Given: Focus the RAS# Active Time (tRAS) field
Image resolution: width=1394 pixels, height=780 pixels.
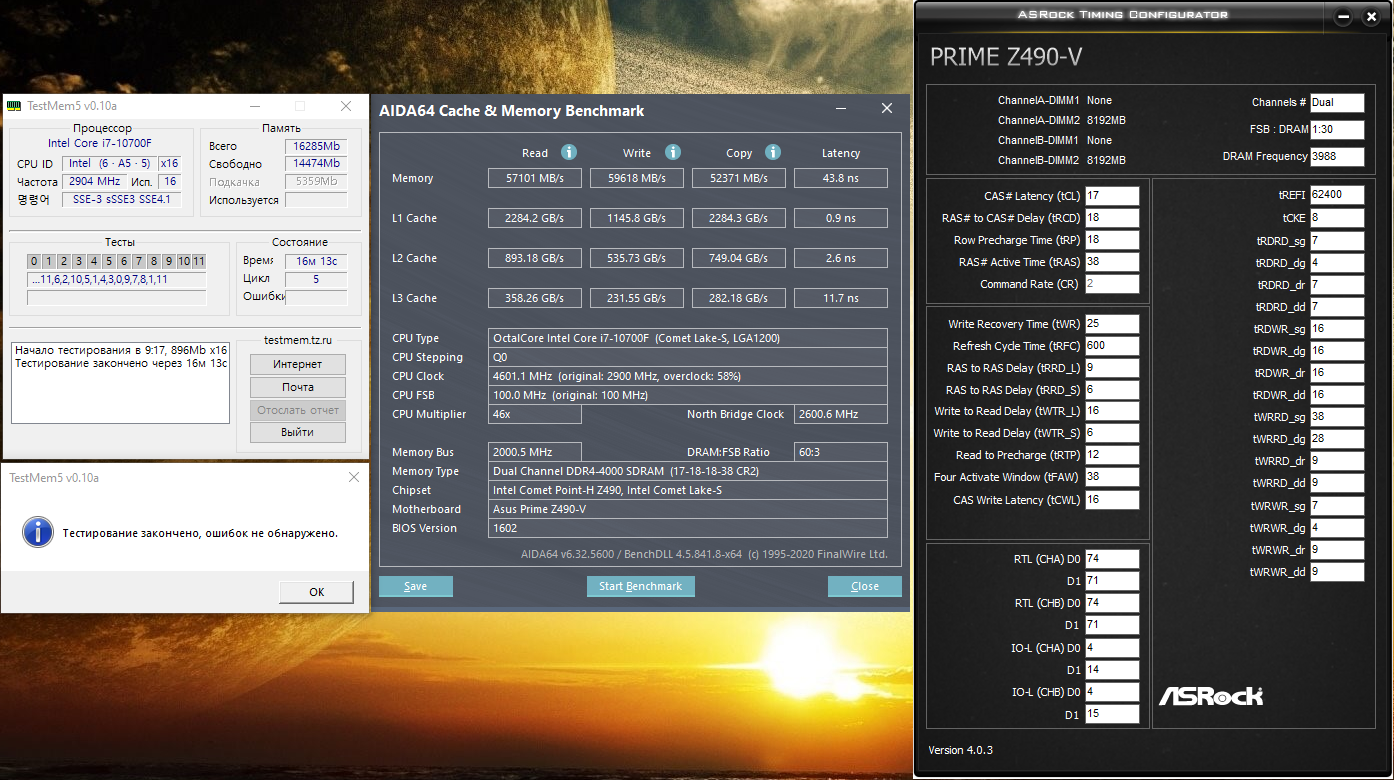Looking at the screenshot, I should (x=1112, y=262).
